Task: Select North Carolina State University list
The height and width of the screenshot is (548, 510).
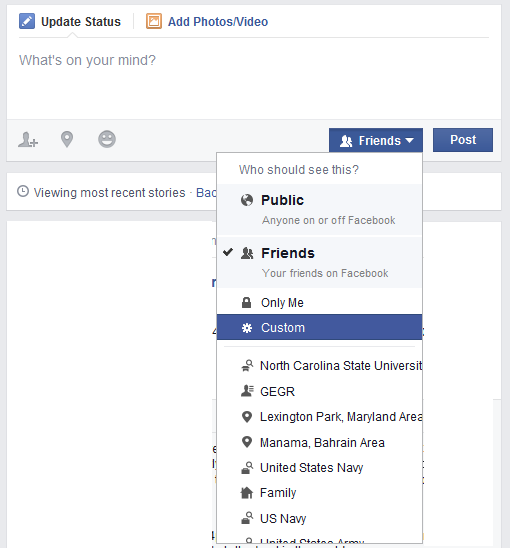Action: (319, 366)
